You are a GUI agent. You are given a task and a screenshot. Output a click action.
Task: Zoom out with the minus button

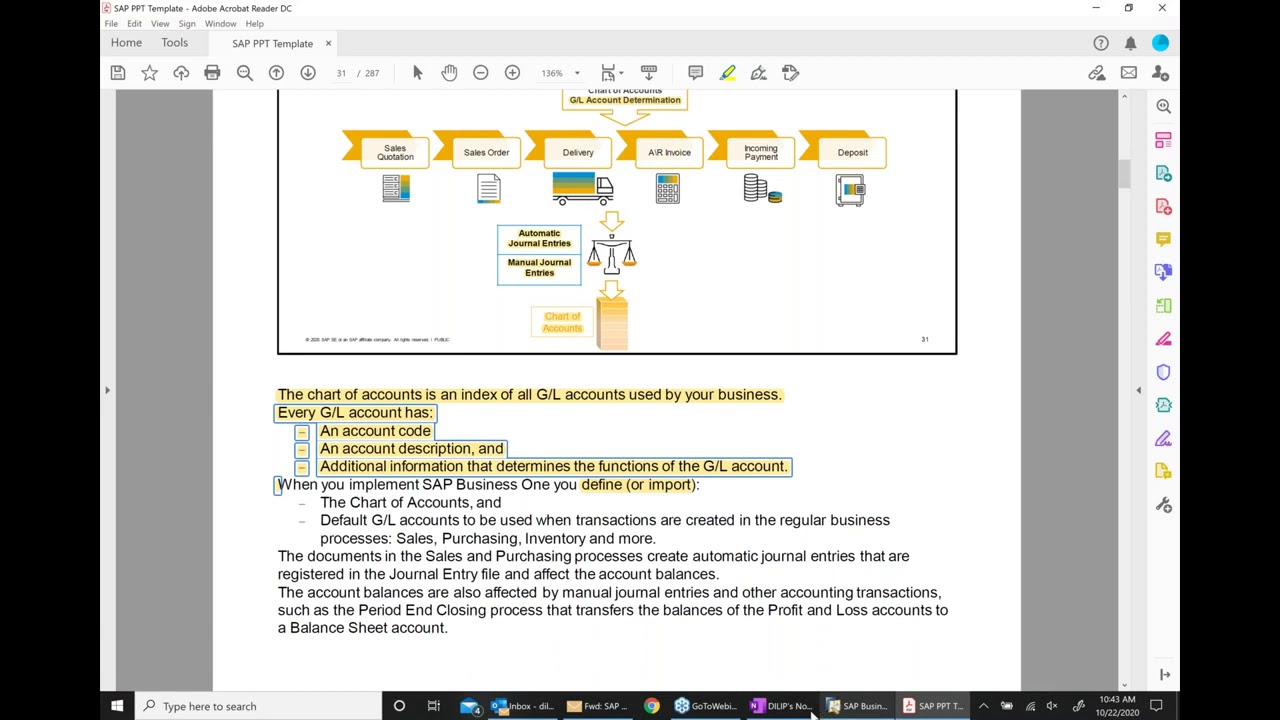point(481,73)
